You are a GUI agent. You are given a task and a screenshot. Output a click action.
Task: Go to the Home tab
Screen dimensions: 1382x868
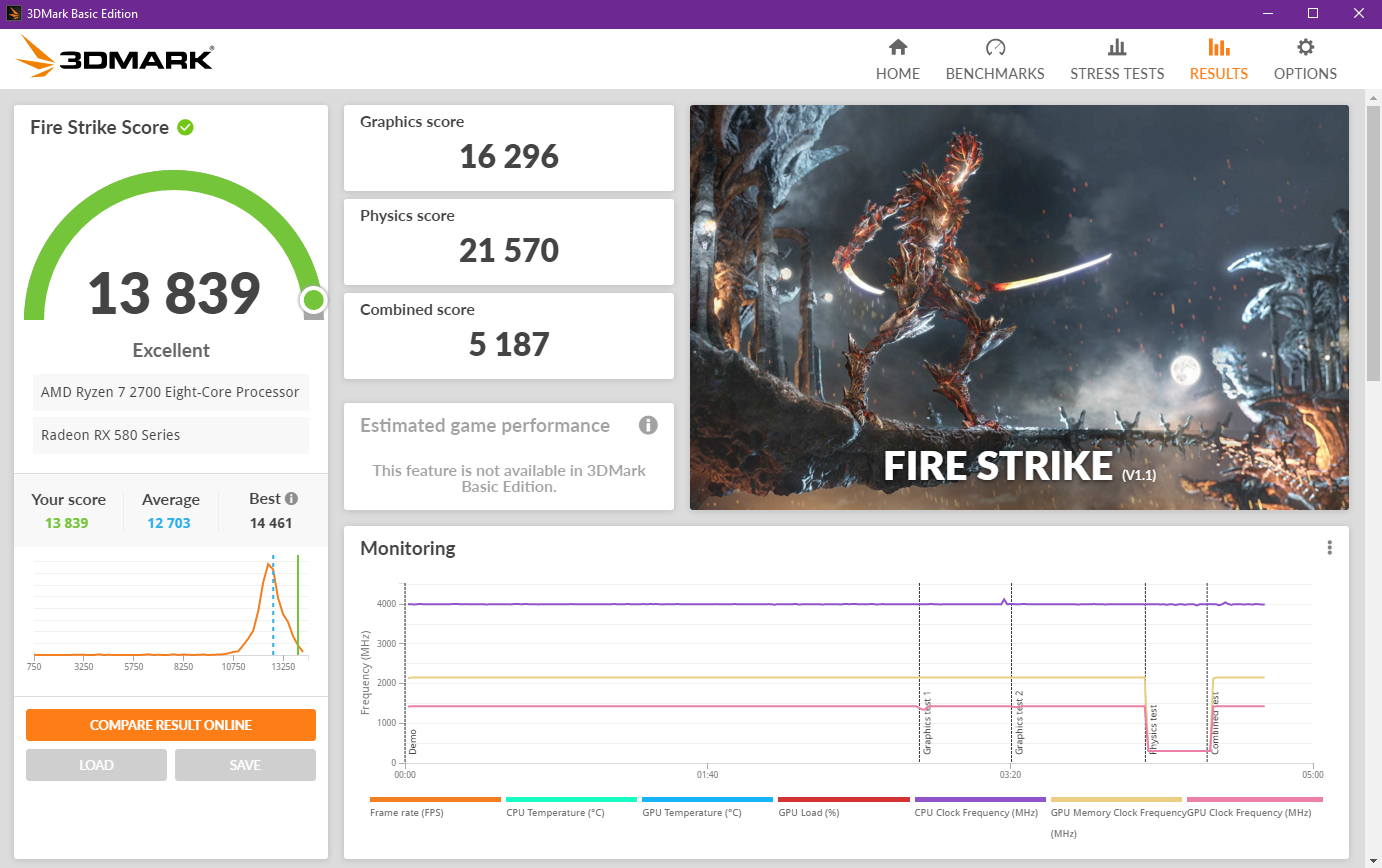(x=898, y=60)
